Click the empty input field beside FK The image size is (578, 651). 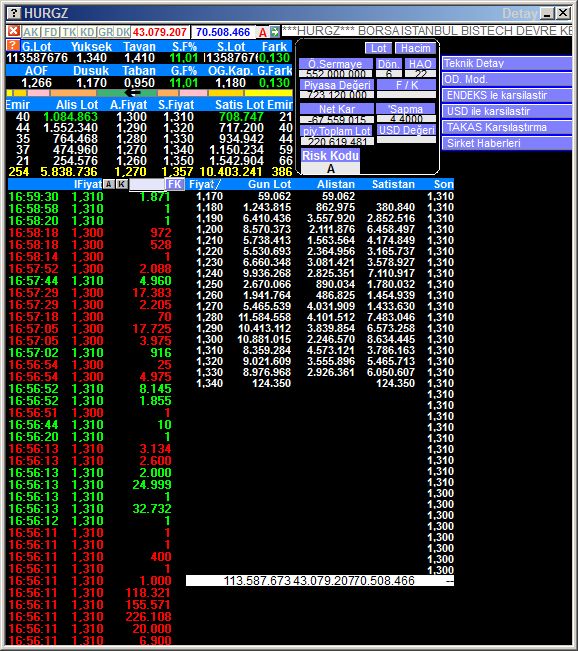147,184
